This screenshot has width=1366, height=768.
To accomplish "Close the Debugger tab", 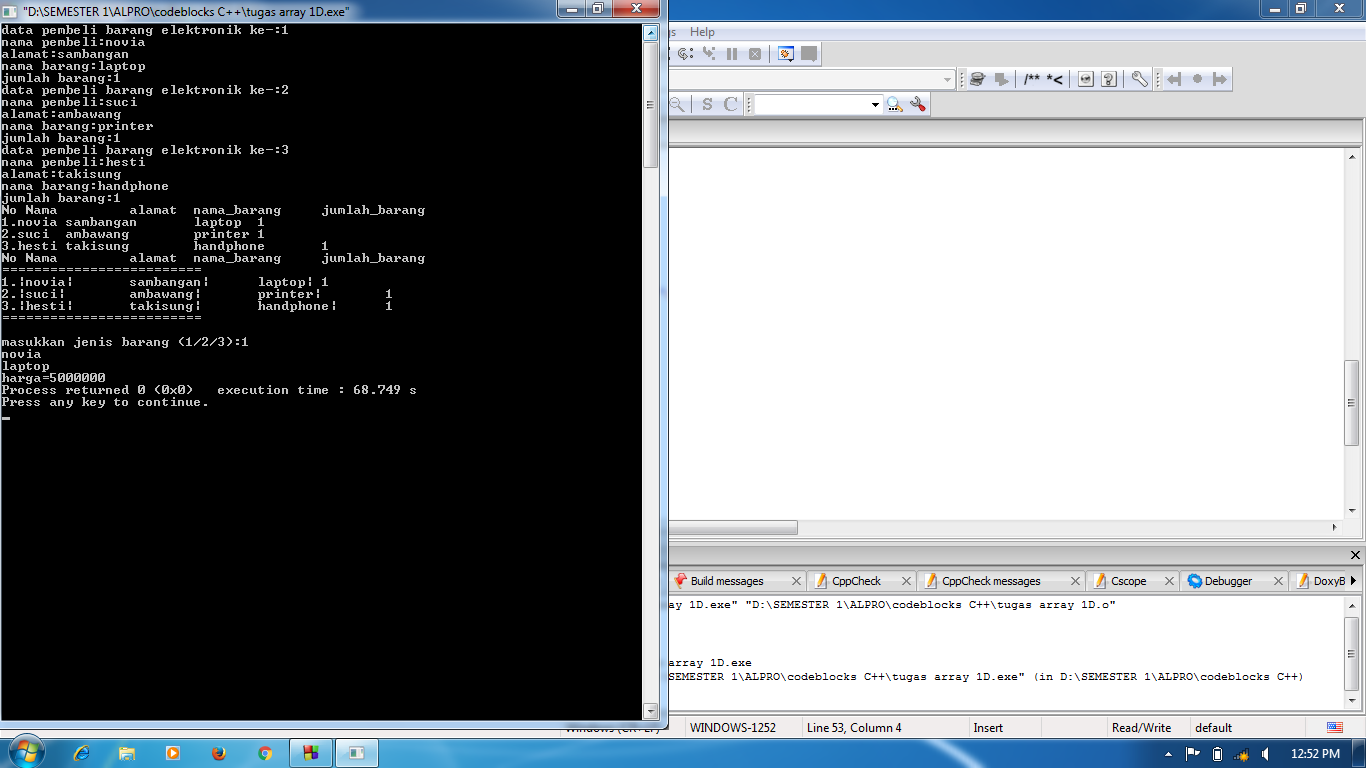I will 1278,581.
